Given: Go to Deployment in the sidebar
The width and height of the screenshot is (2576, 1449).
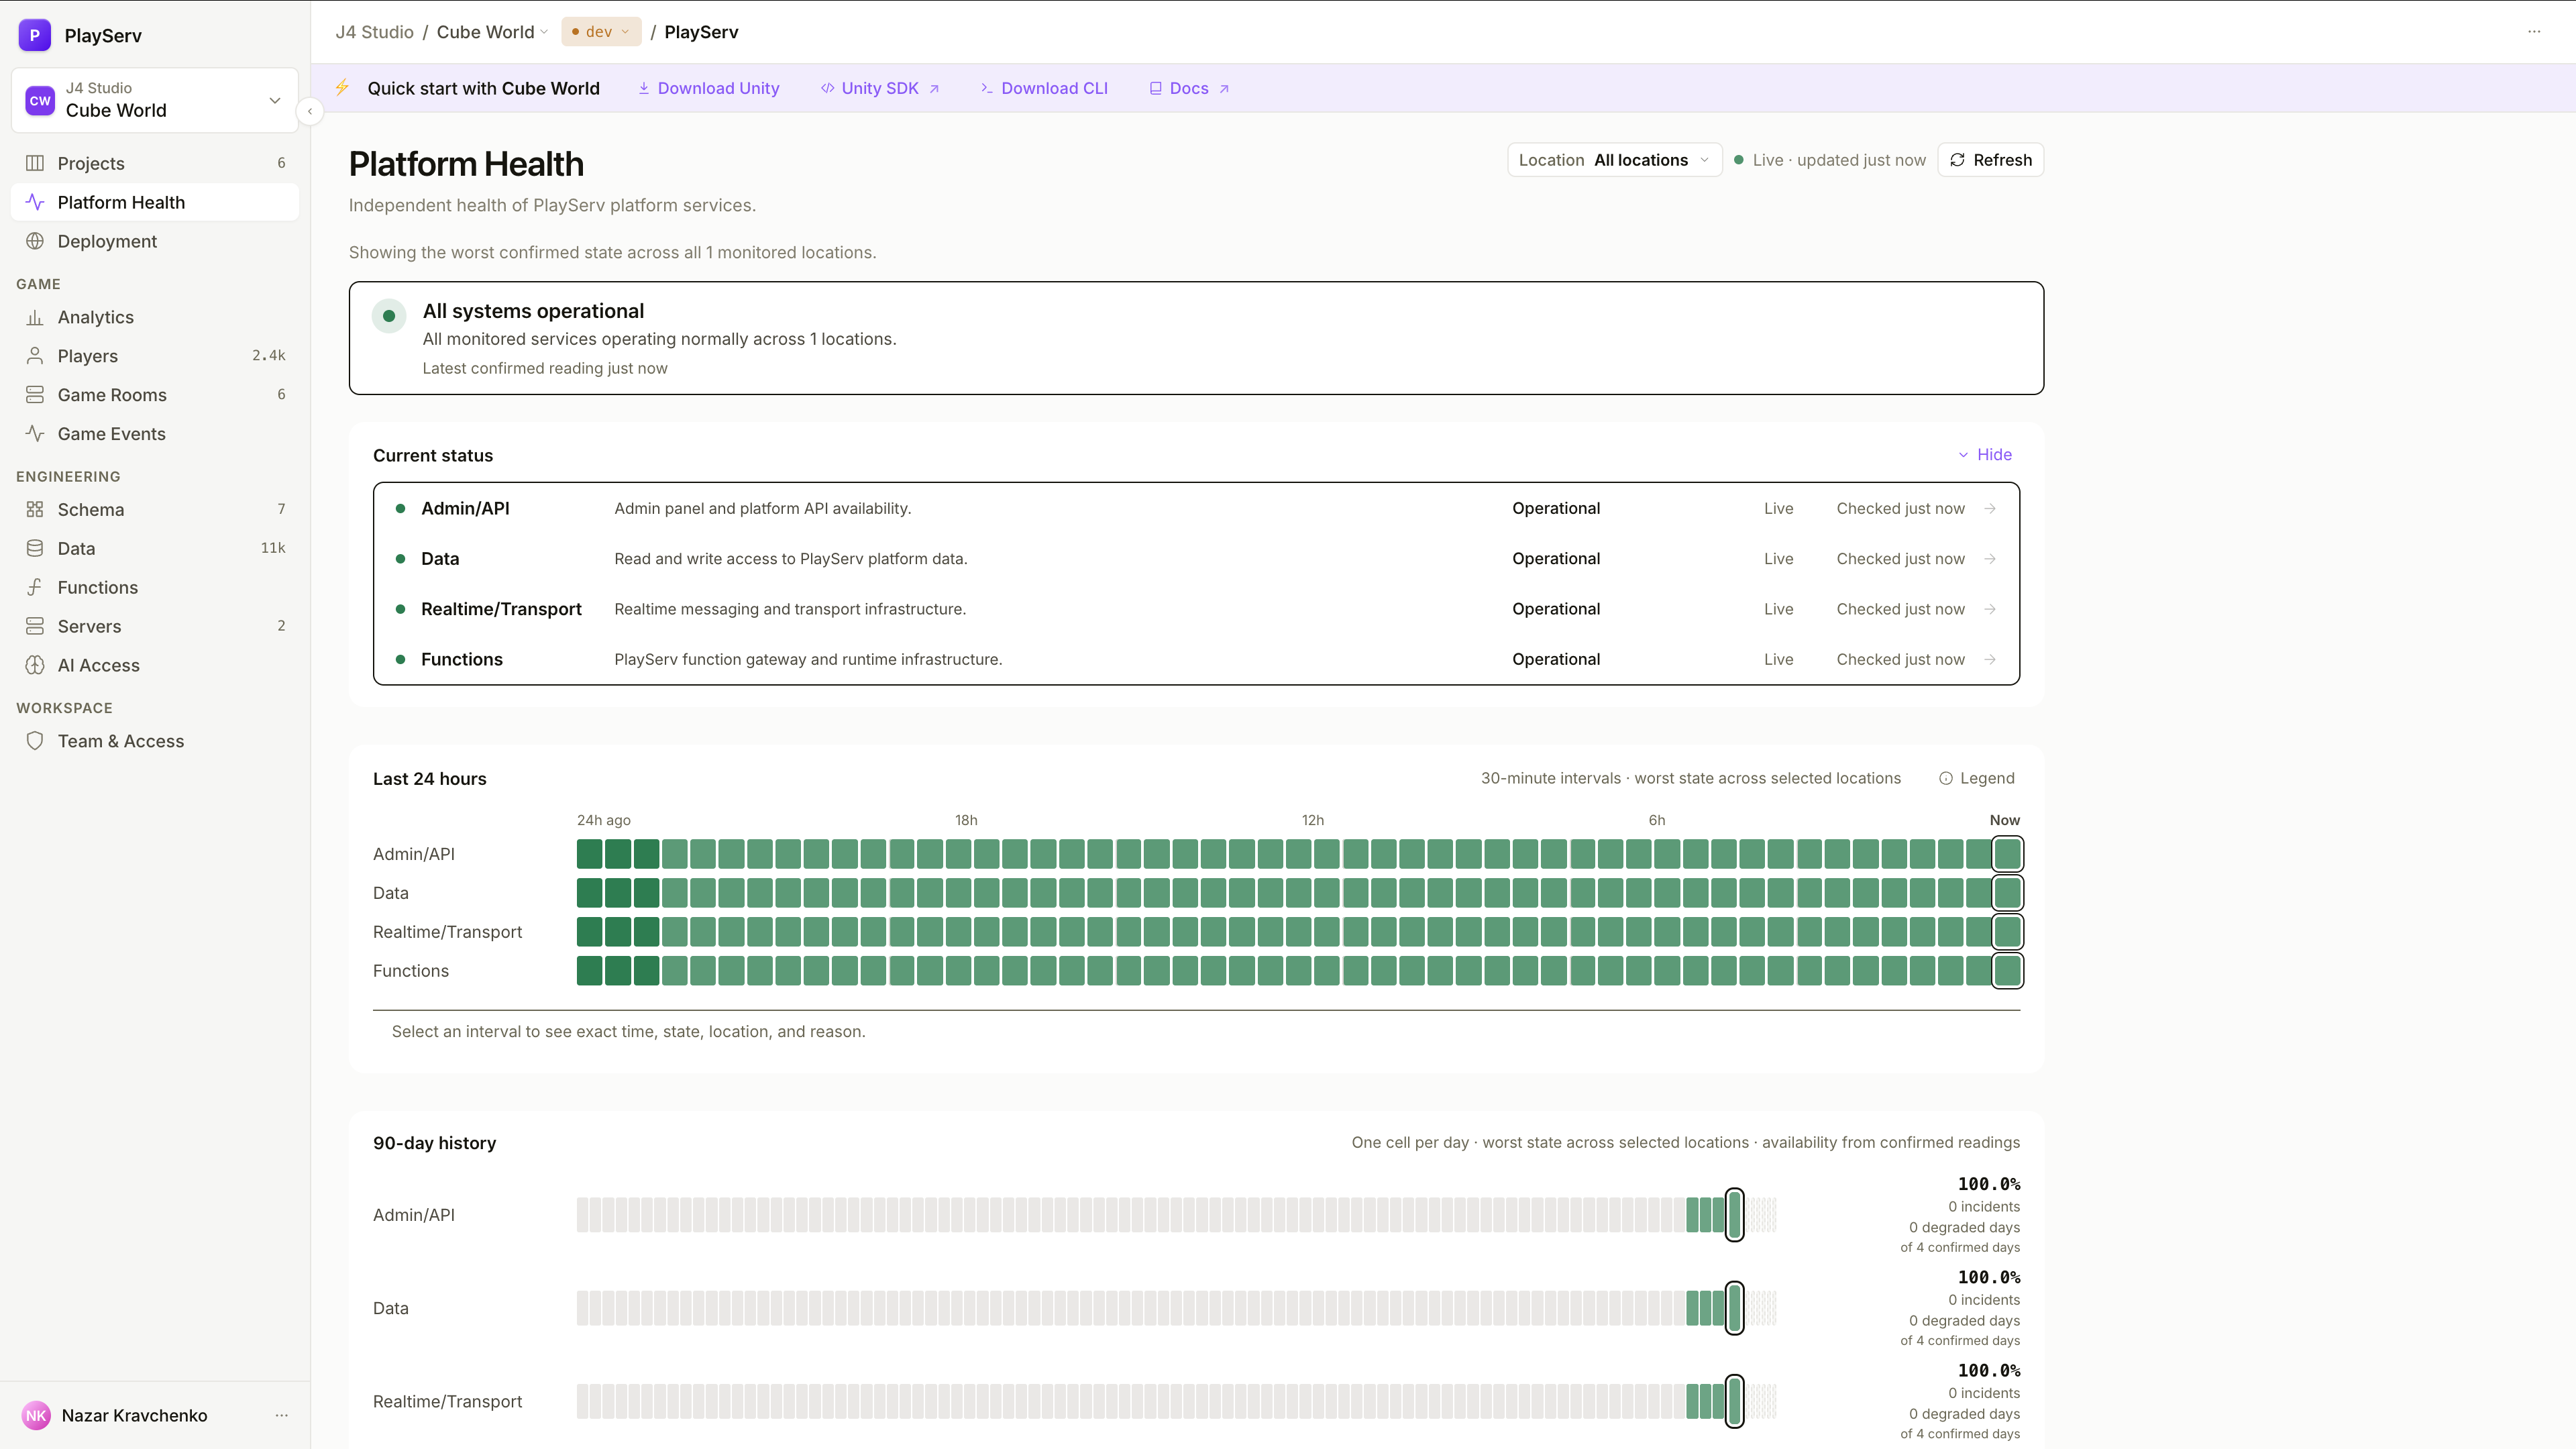Looking at the screenshot, I should 155,241.
